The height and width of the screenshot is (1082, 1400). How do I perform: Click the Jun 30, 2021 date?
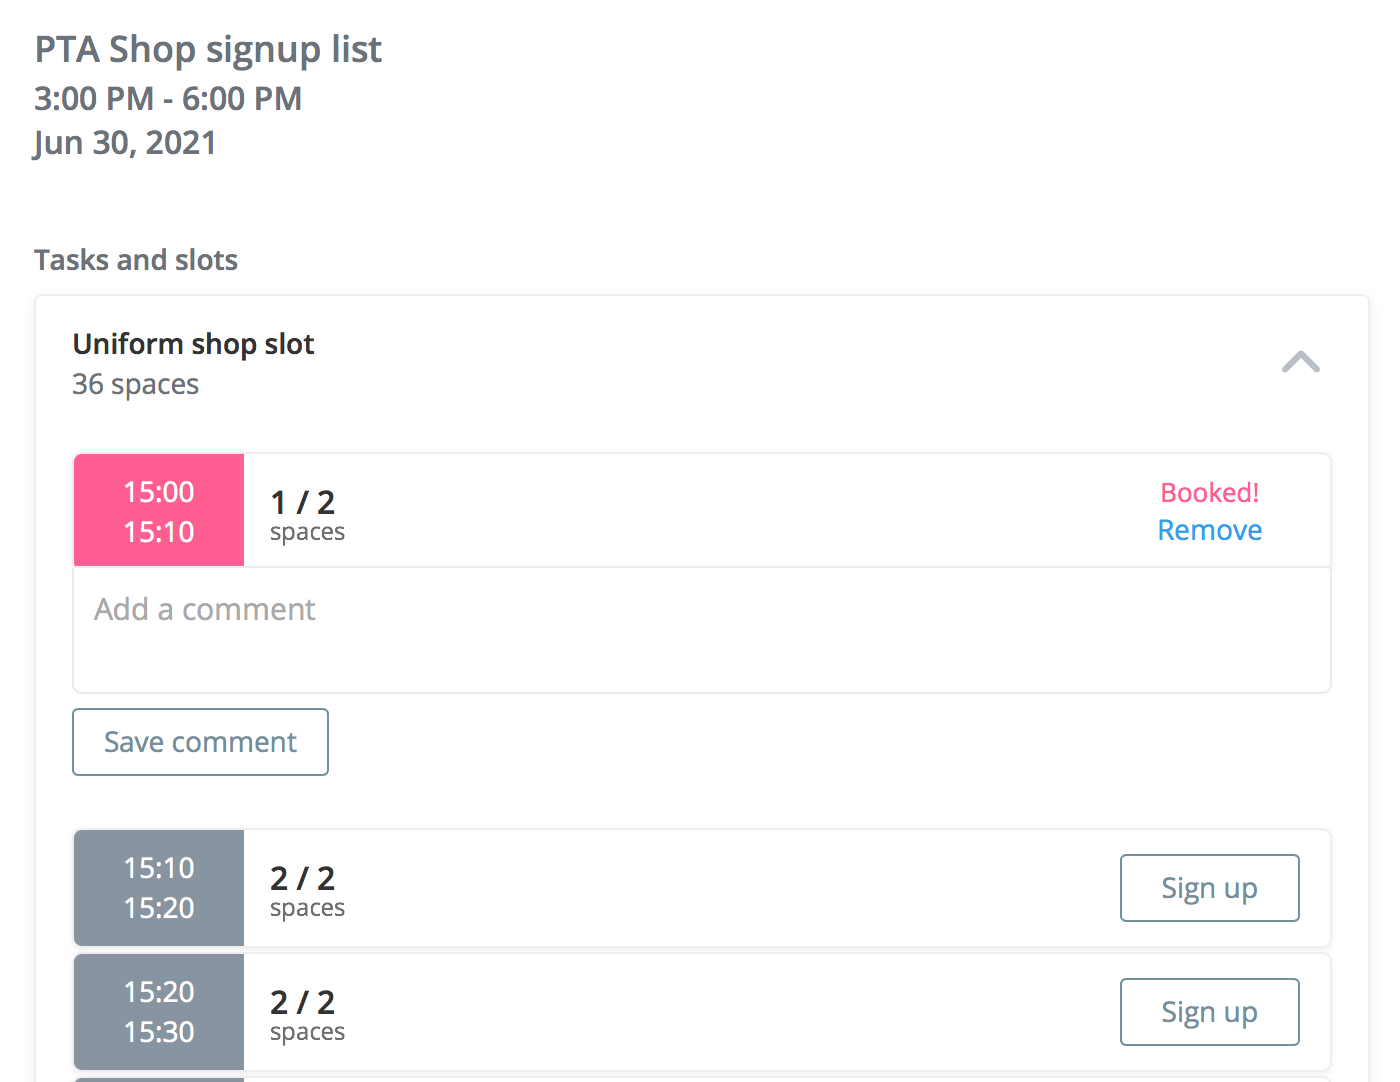point(125,142)
